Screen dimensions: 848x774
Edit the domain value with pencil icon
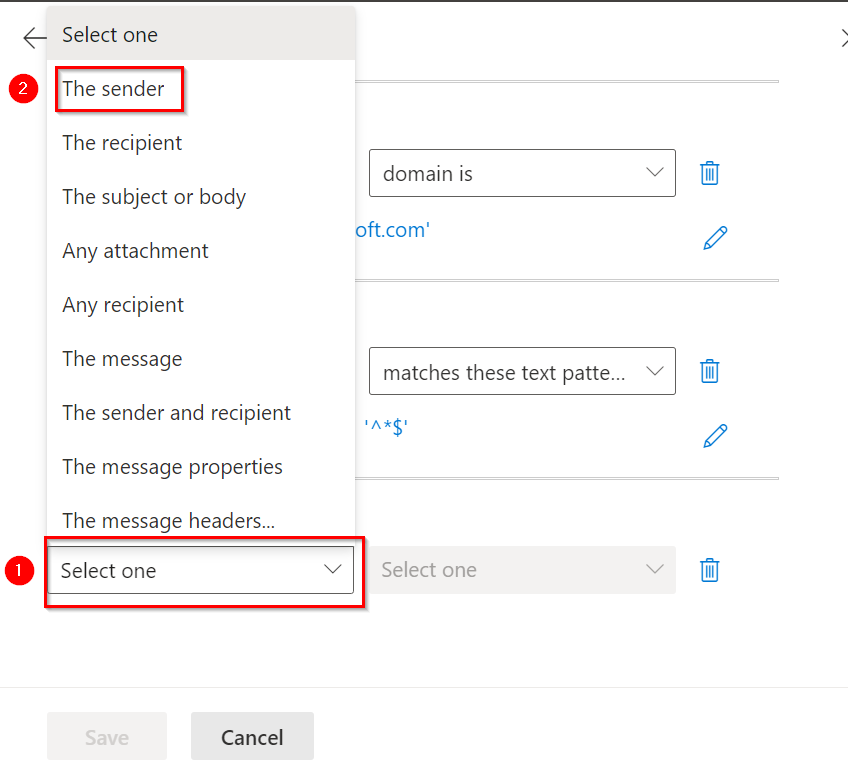pos(715,238)
